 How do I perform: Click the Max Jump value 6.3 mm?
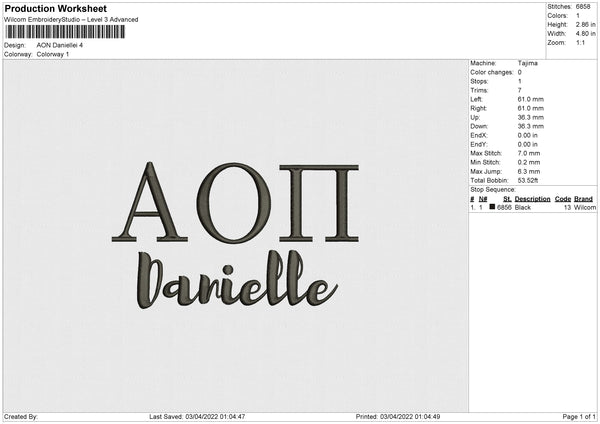pos(529,171)
